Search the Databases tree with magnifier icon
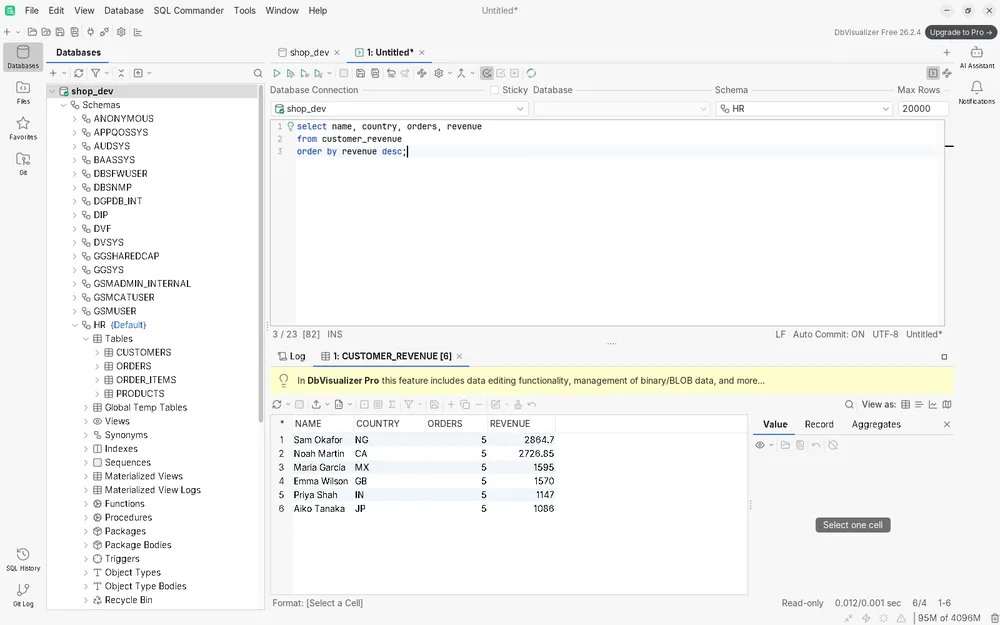1000x625 pixels. [258, 73]
